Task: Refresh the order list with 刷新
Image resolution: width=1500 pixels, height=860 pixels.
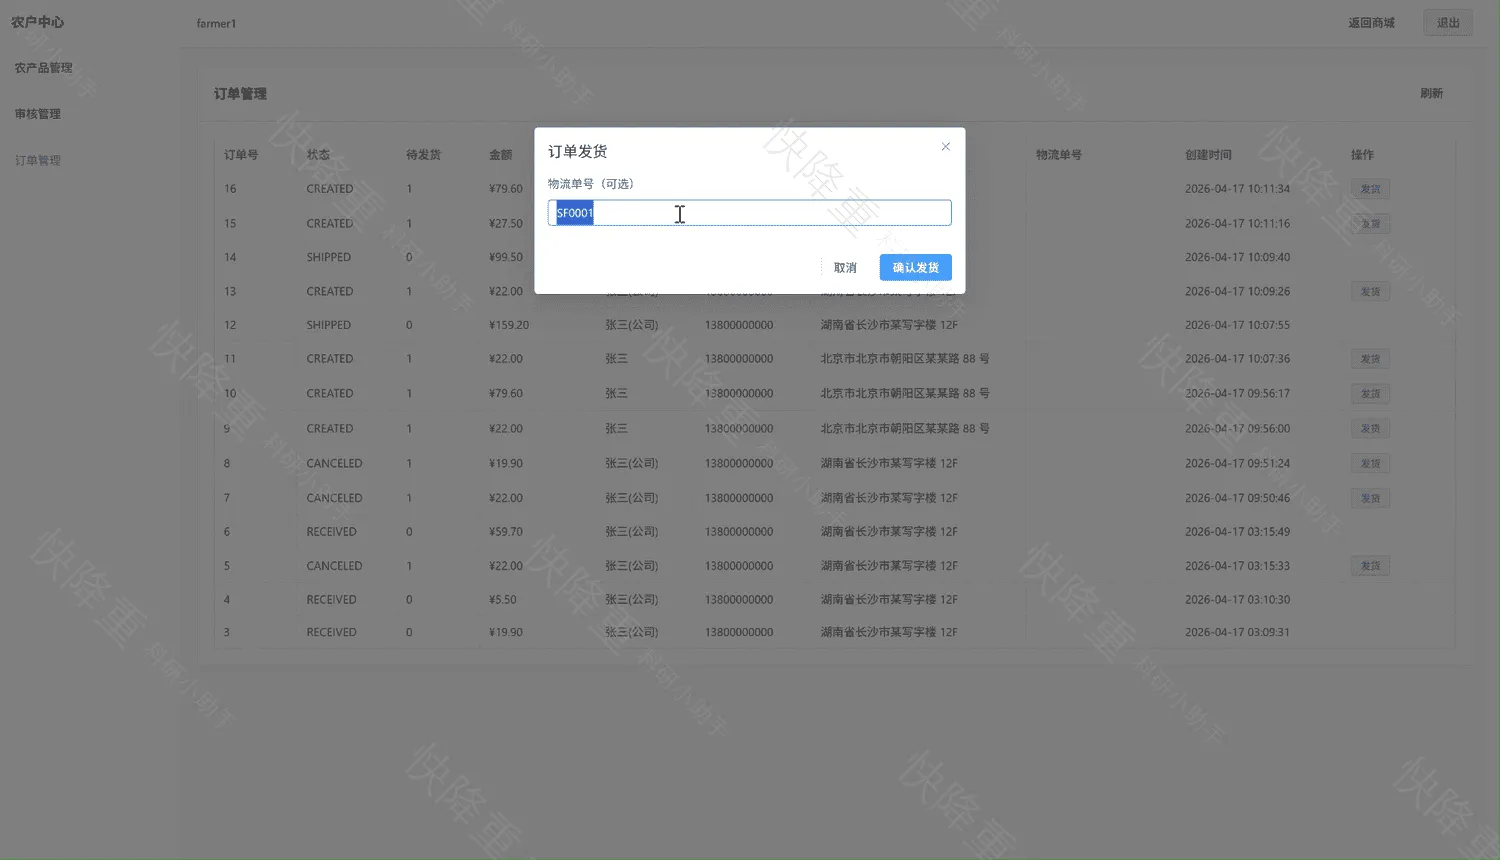Action: pyautogui.click(x=1431, y=93)
